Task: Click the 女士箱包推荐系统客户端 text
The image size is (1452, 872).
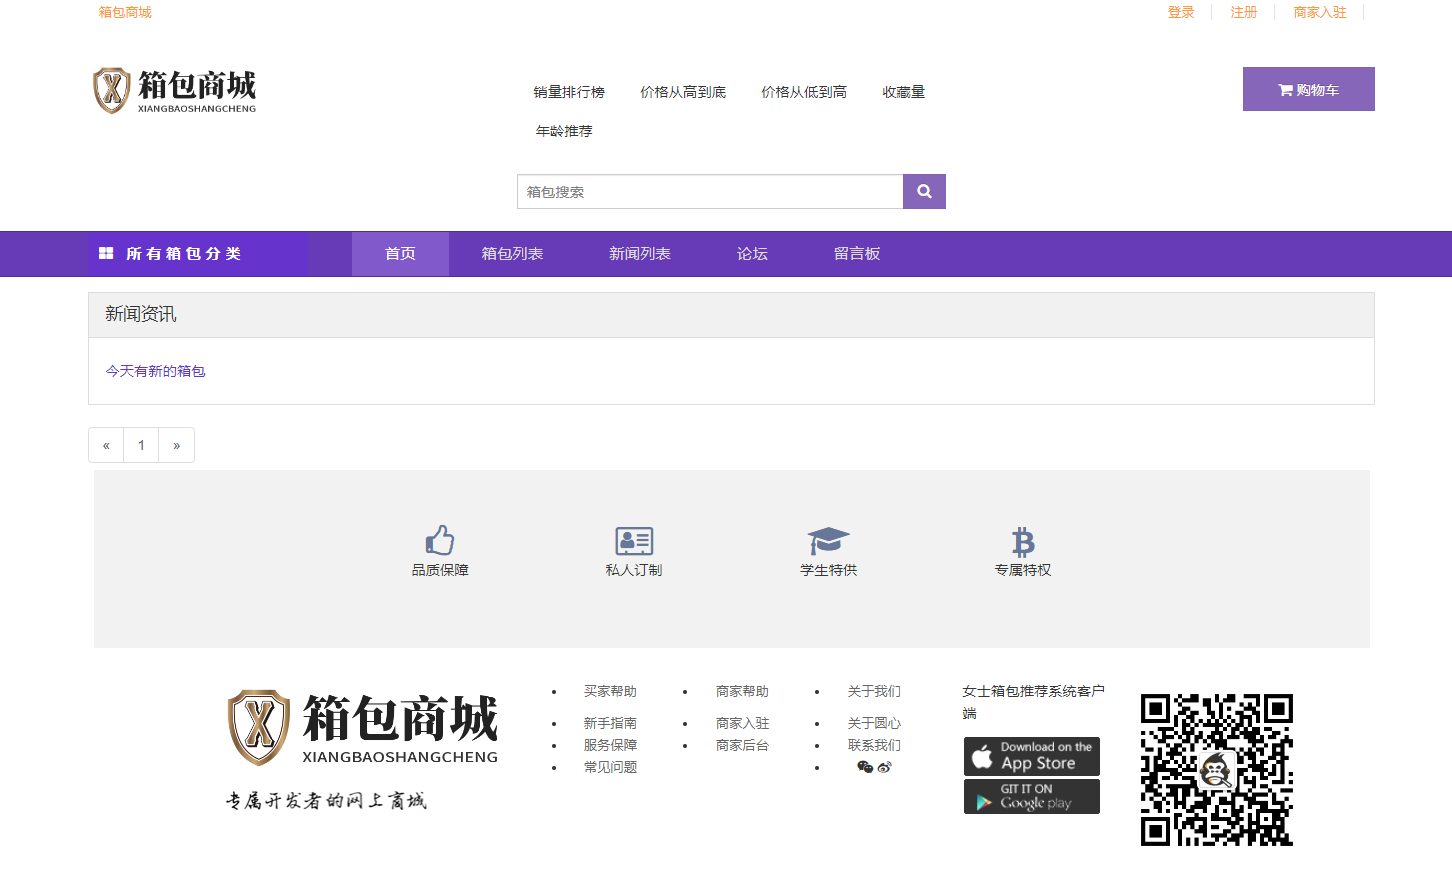Action: (1033, 702)
